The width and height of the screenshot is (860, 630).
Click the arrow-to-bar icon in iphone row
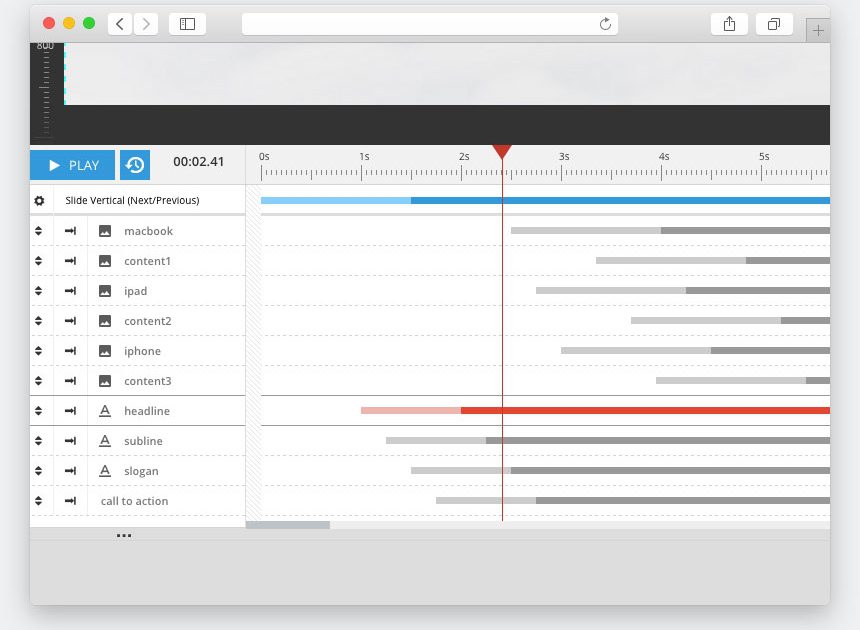[70, 351]
